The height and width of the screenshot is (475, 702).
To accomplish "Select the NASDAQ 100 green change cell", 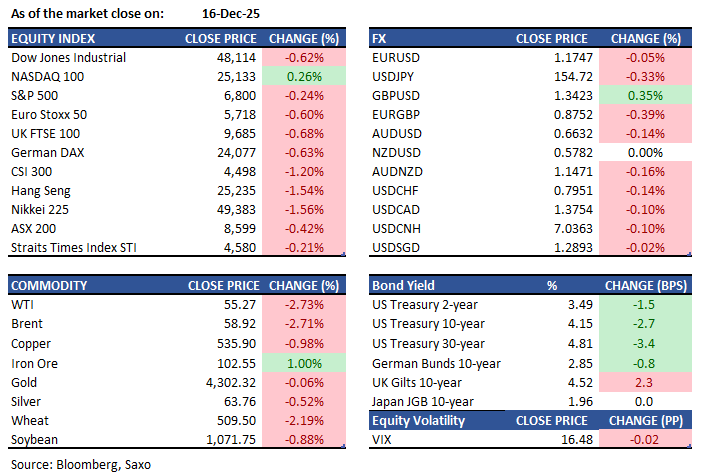I will [300, 76].
